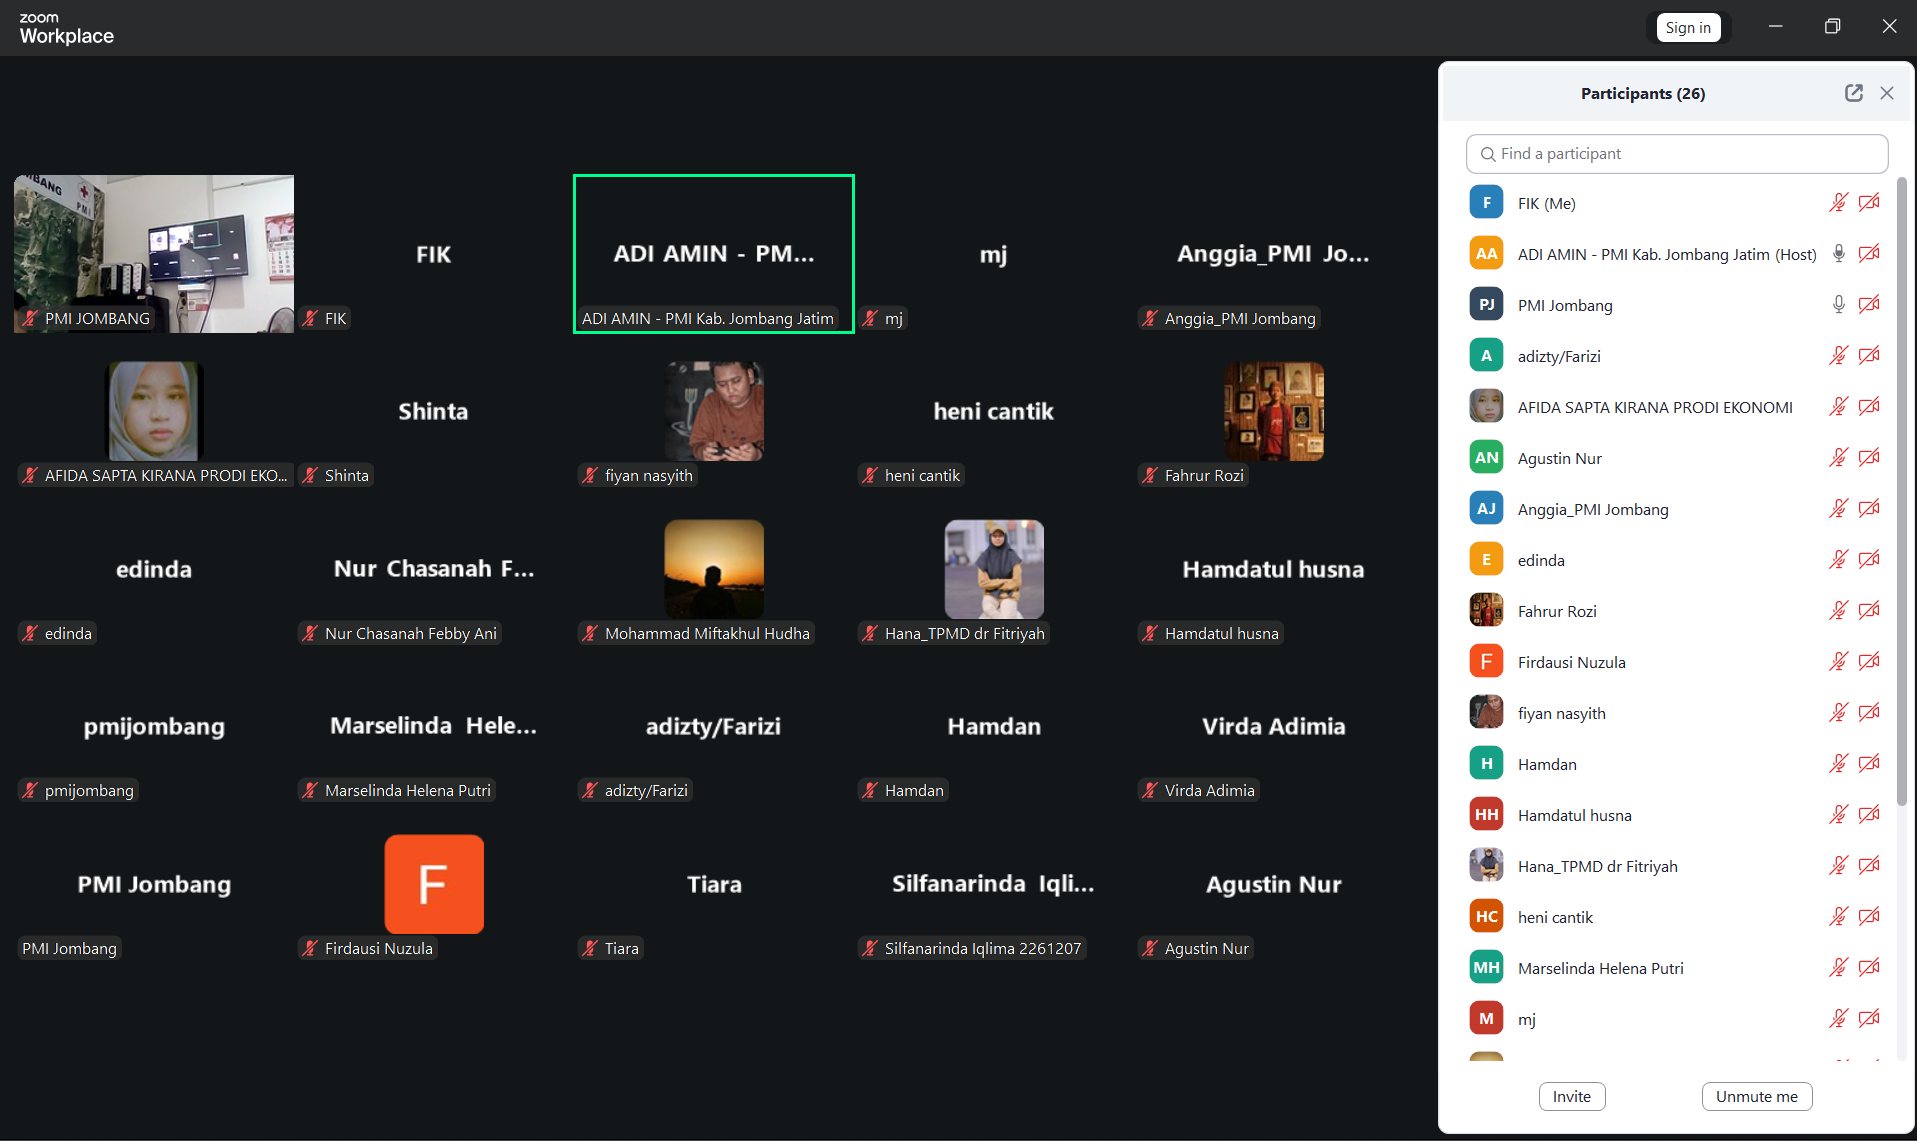
Task: Click the participants list vertical scrollbar
Action: click(x=1901, y=490)
